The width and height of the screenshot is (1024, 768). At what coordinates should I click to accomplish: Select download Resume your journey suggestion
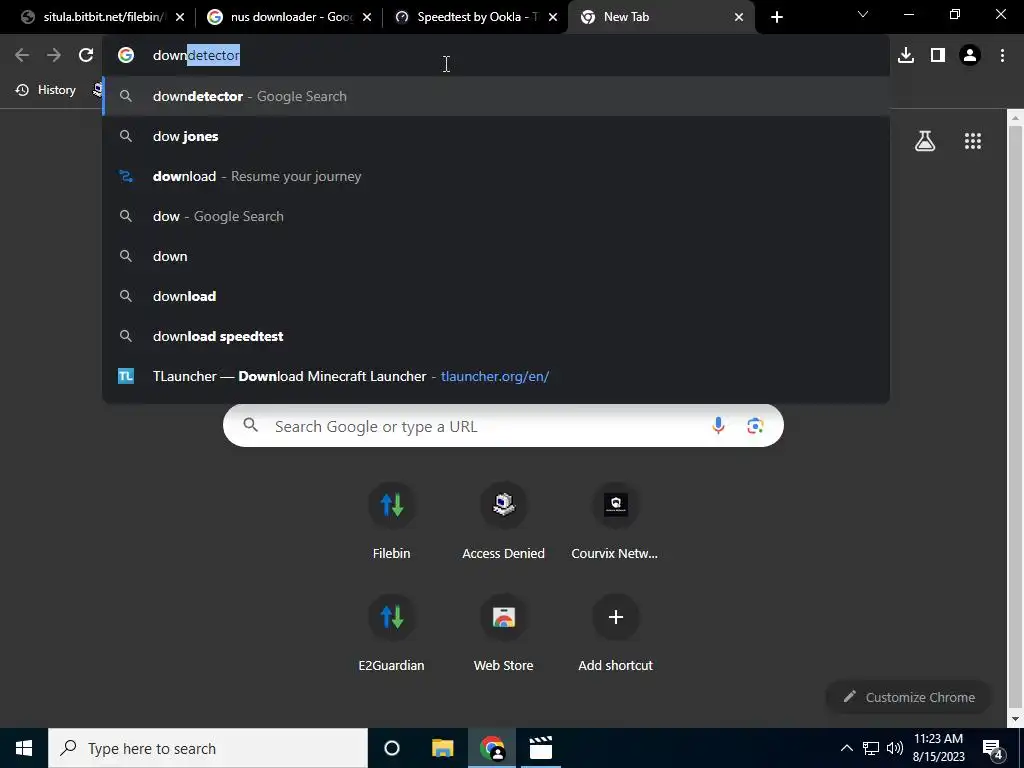[496, 176]
